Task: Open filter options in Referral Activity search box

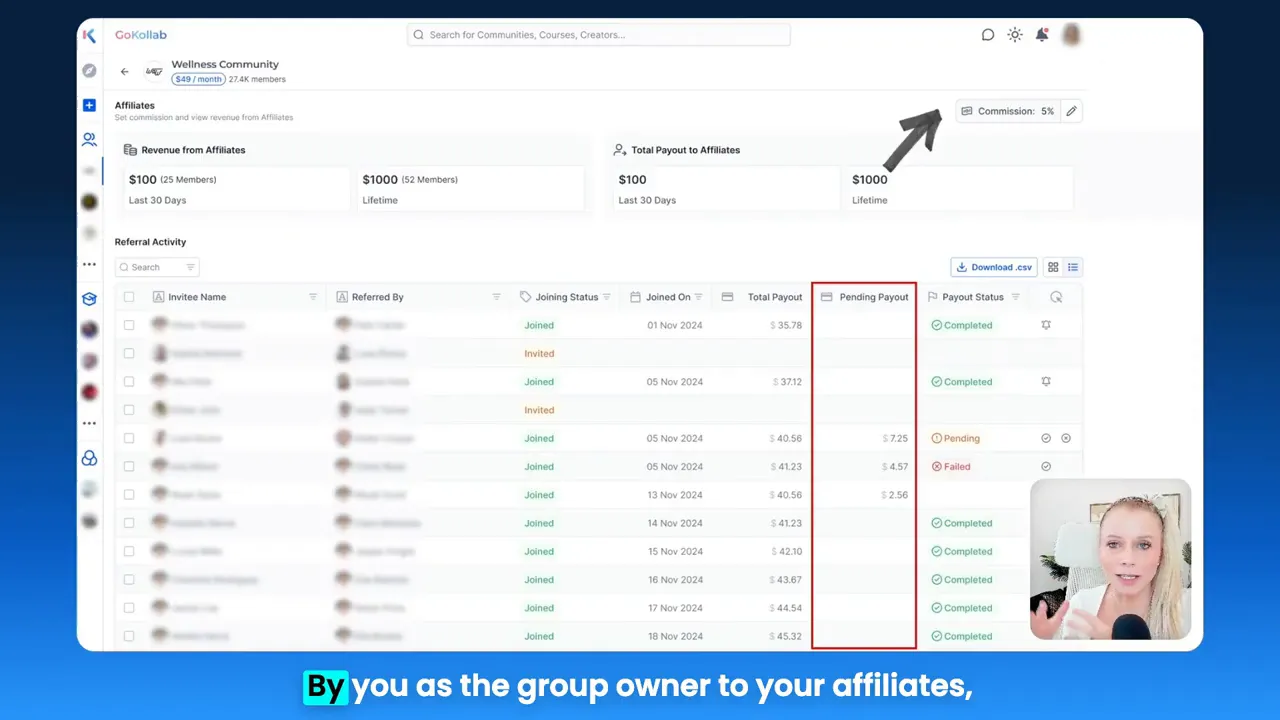Action: pos(190,267)
